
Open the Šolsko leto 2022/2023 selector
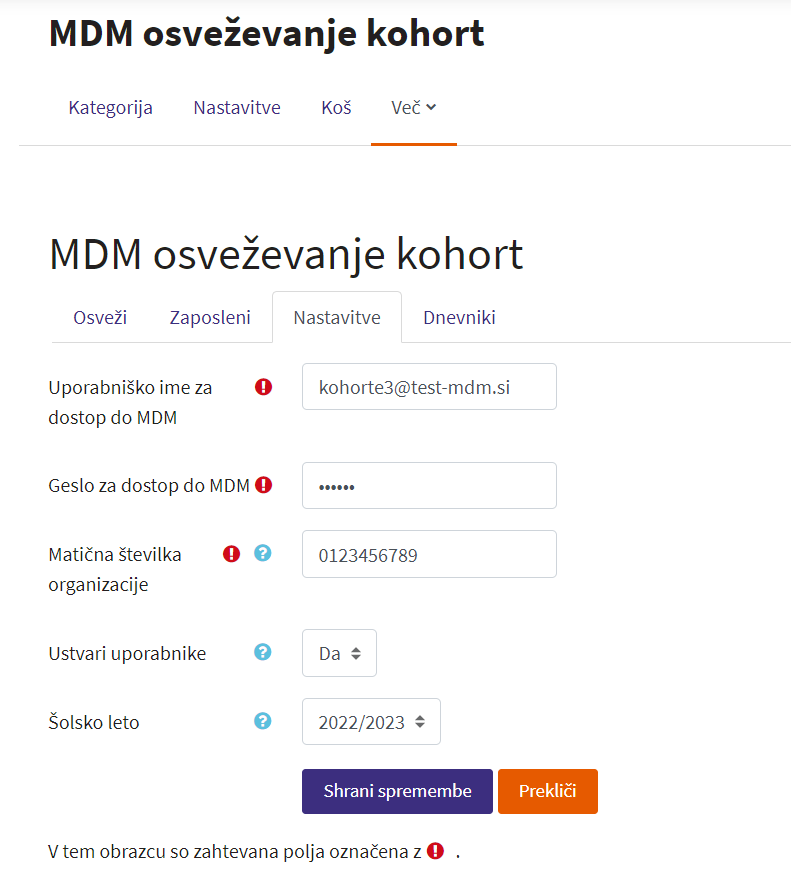click(x=371, y=721)
